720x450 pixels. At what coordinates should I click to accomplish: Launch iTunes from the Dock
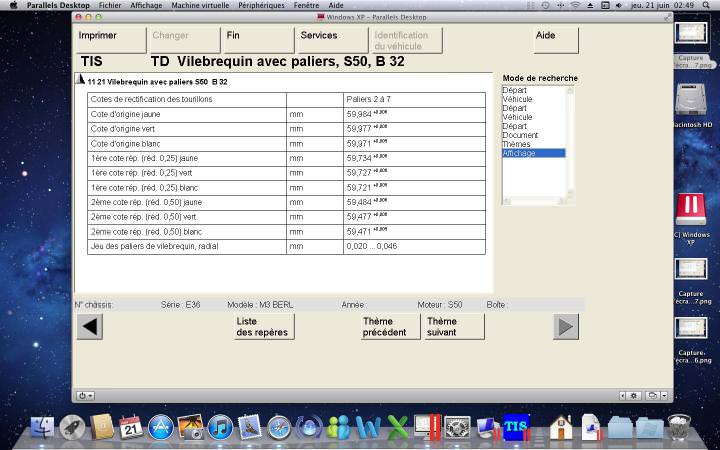point(220,428)
